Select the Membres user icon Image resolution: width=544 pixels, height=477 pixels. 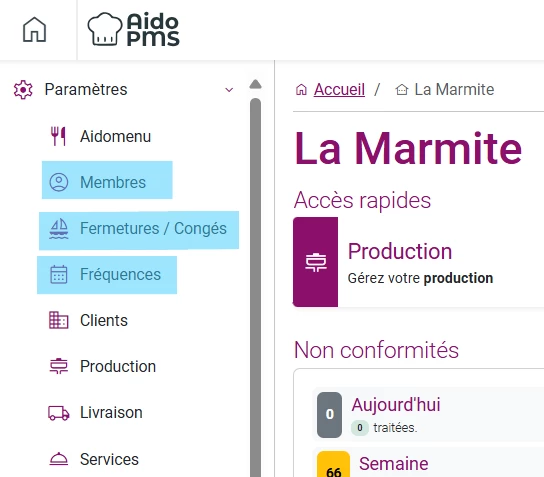pos(59,182)
